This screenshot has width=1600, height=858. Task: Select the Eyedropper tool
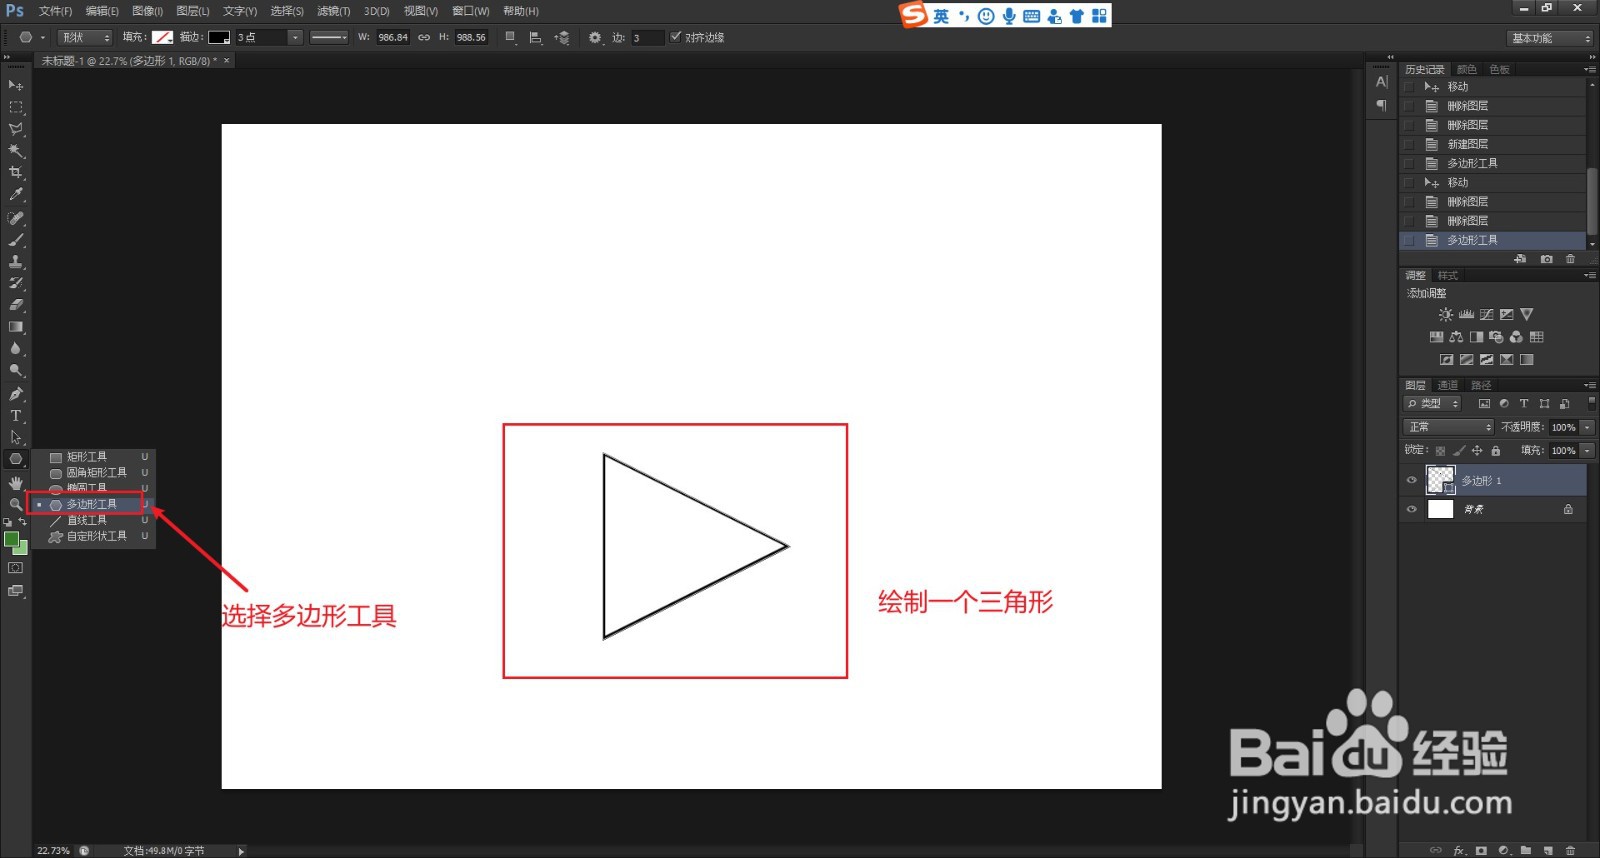pos(16,195)
